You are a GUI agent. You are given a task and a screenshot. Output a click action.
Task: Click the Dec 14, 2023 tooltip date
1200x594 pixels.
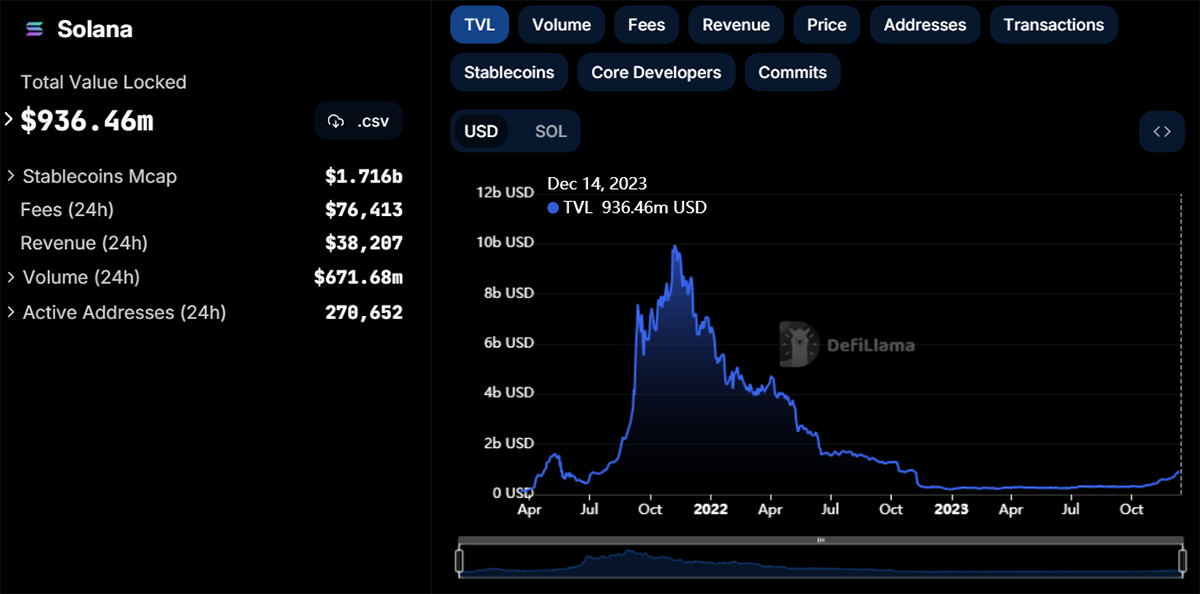click(597, 184)
